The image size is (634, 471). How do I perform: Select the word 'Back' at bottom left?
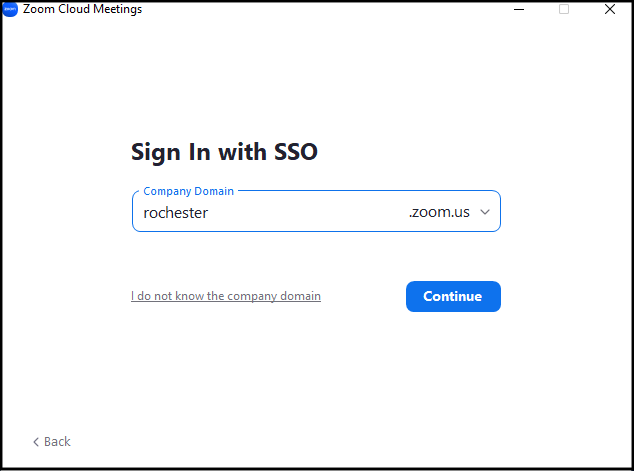(57, 441)
